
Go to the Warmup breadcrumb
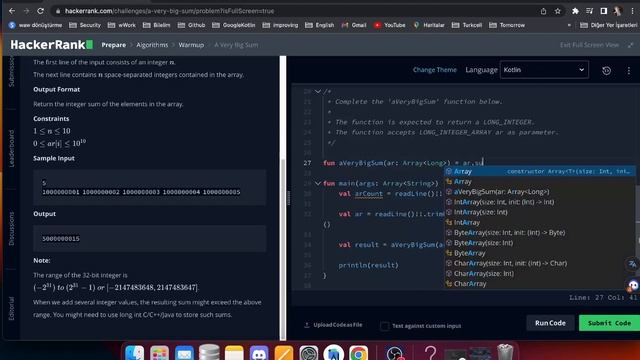point(191,45)
